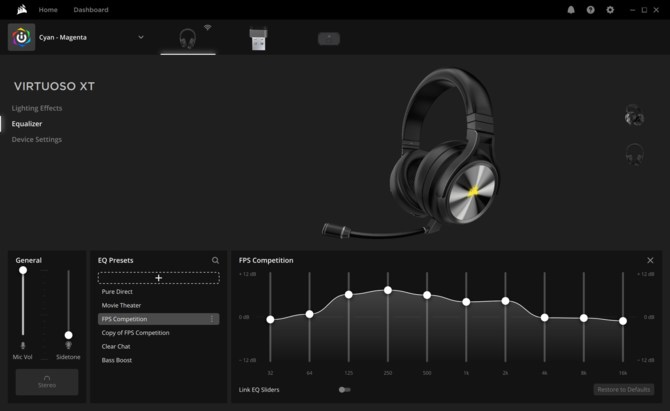Close the FPS Competition equalizer panel
Screen dimensions: 670x411
(x=650, y=260)
